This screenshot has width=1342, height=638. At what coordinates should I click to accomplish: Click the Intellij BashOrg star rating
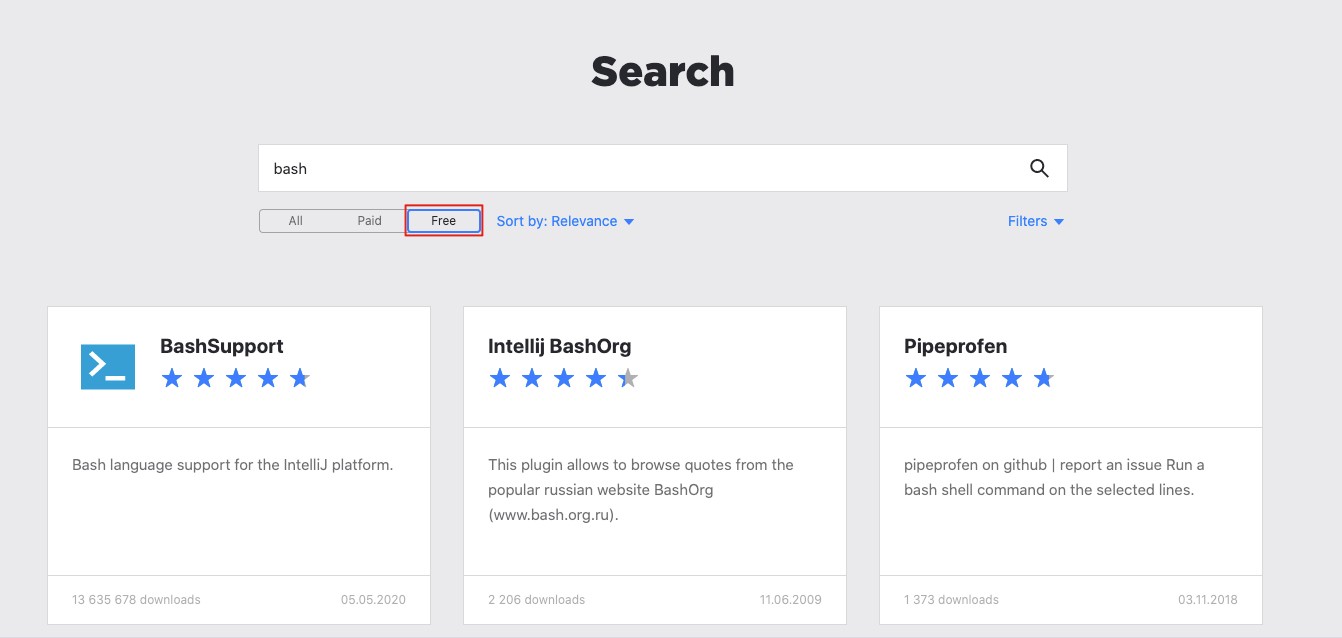click(563, 378)
